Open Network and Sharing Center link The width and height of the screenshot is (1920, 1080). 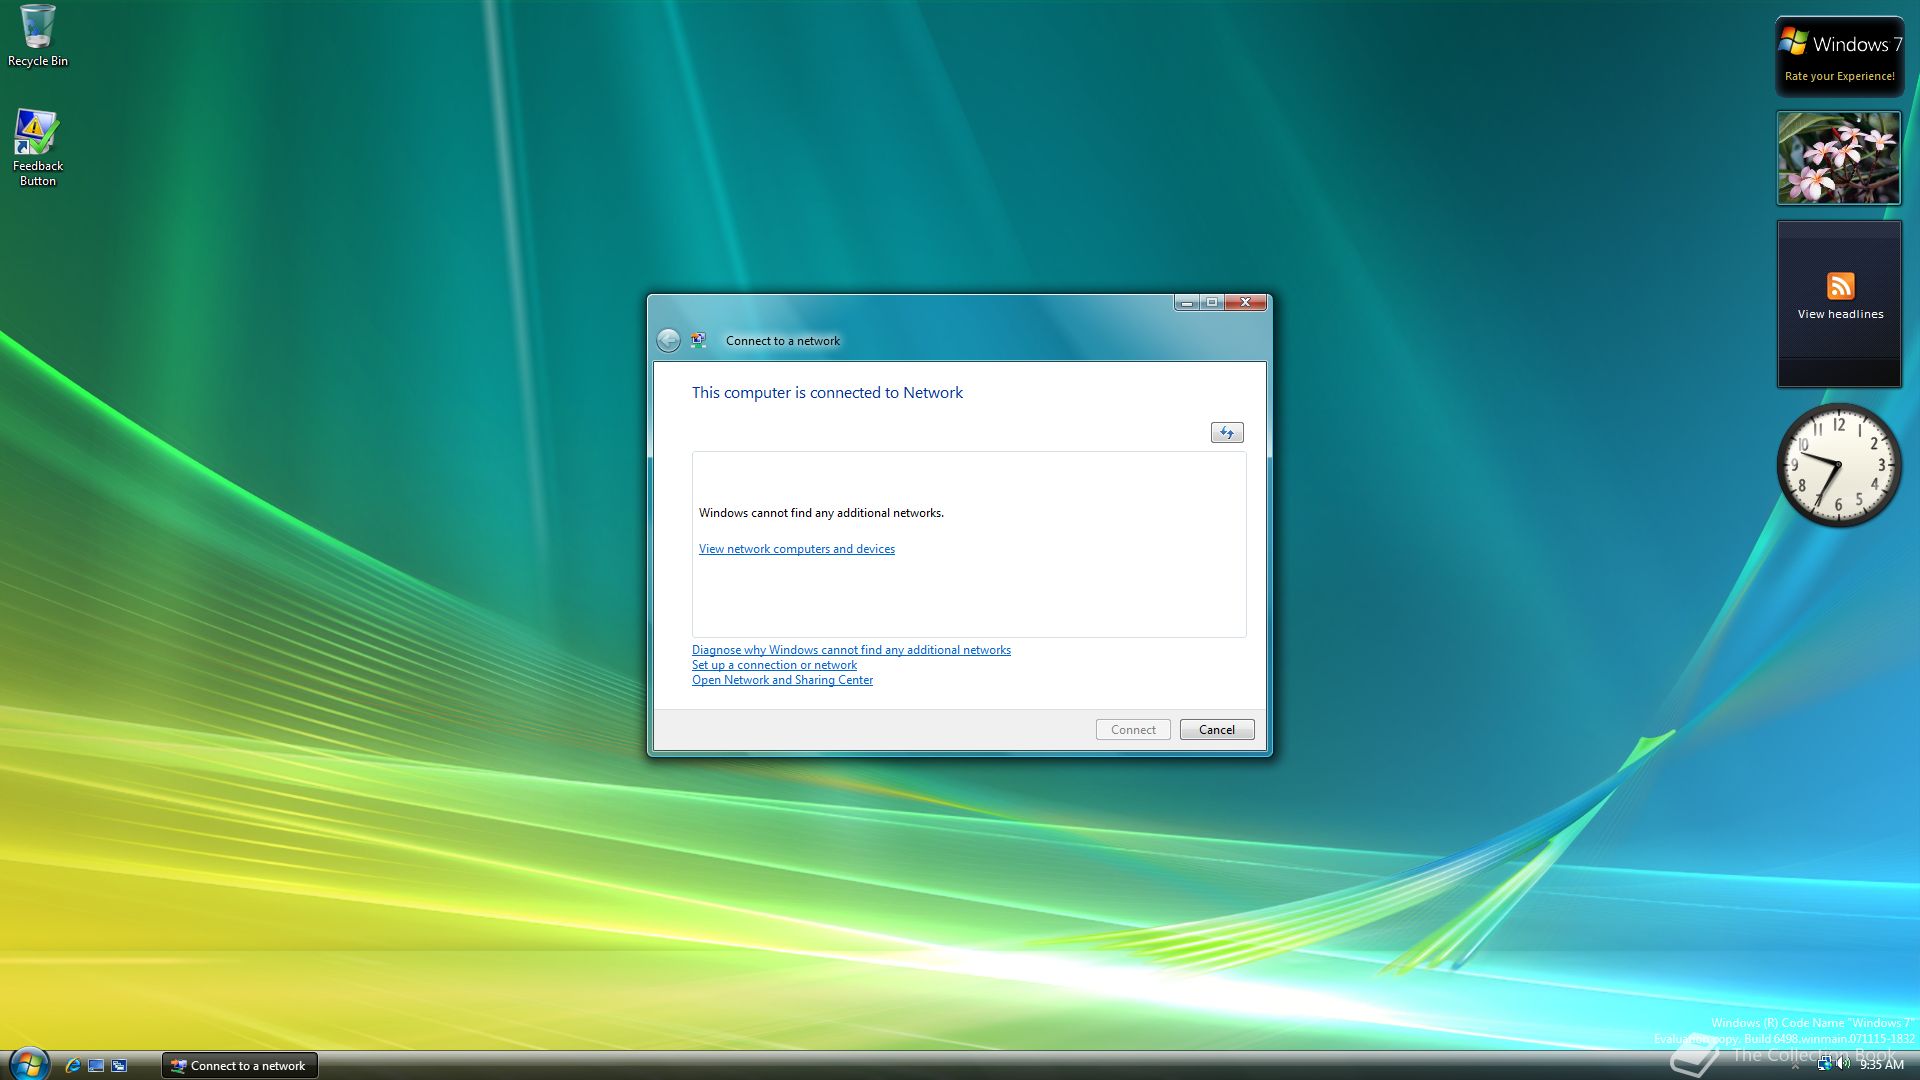782,680
